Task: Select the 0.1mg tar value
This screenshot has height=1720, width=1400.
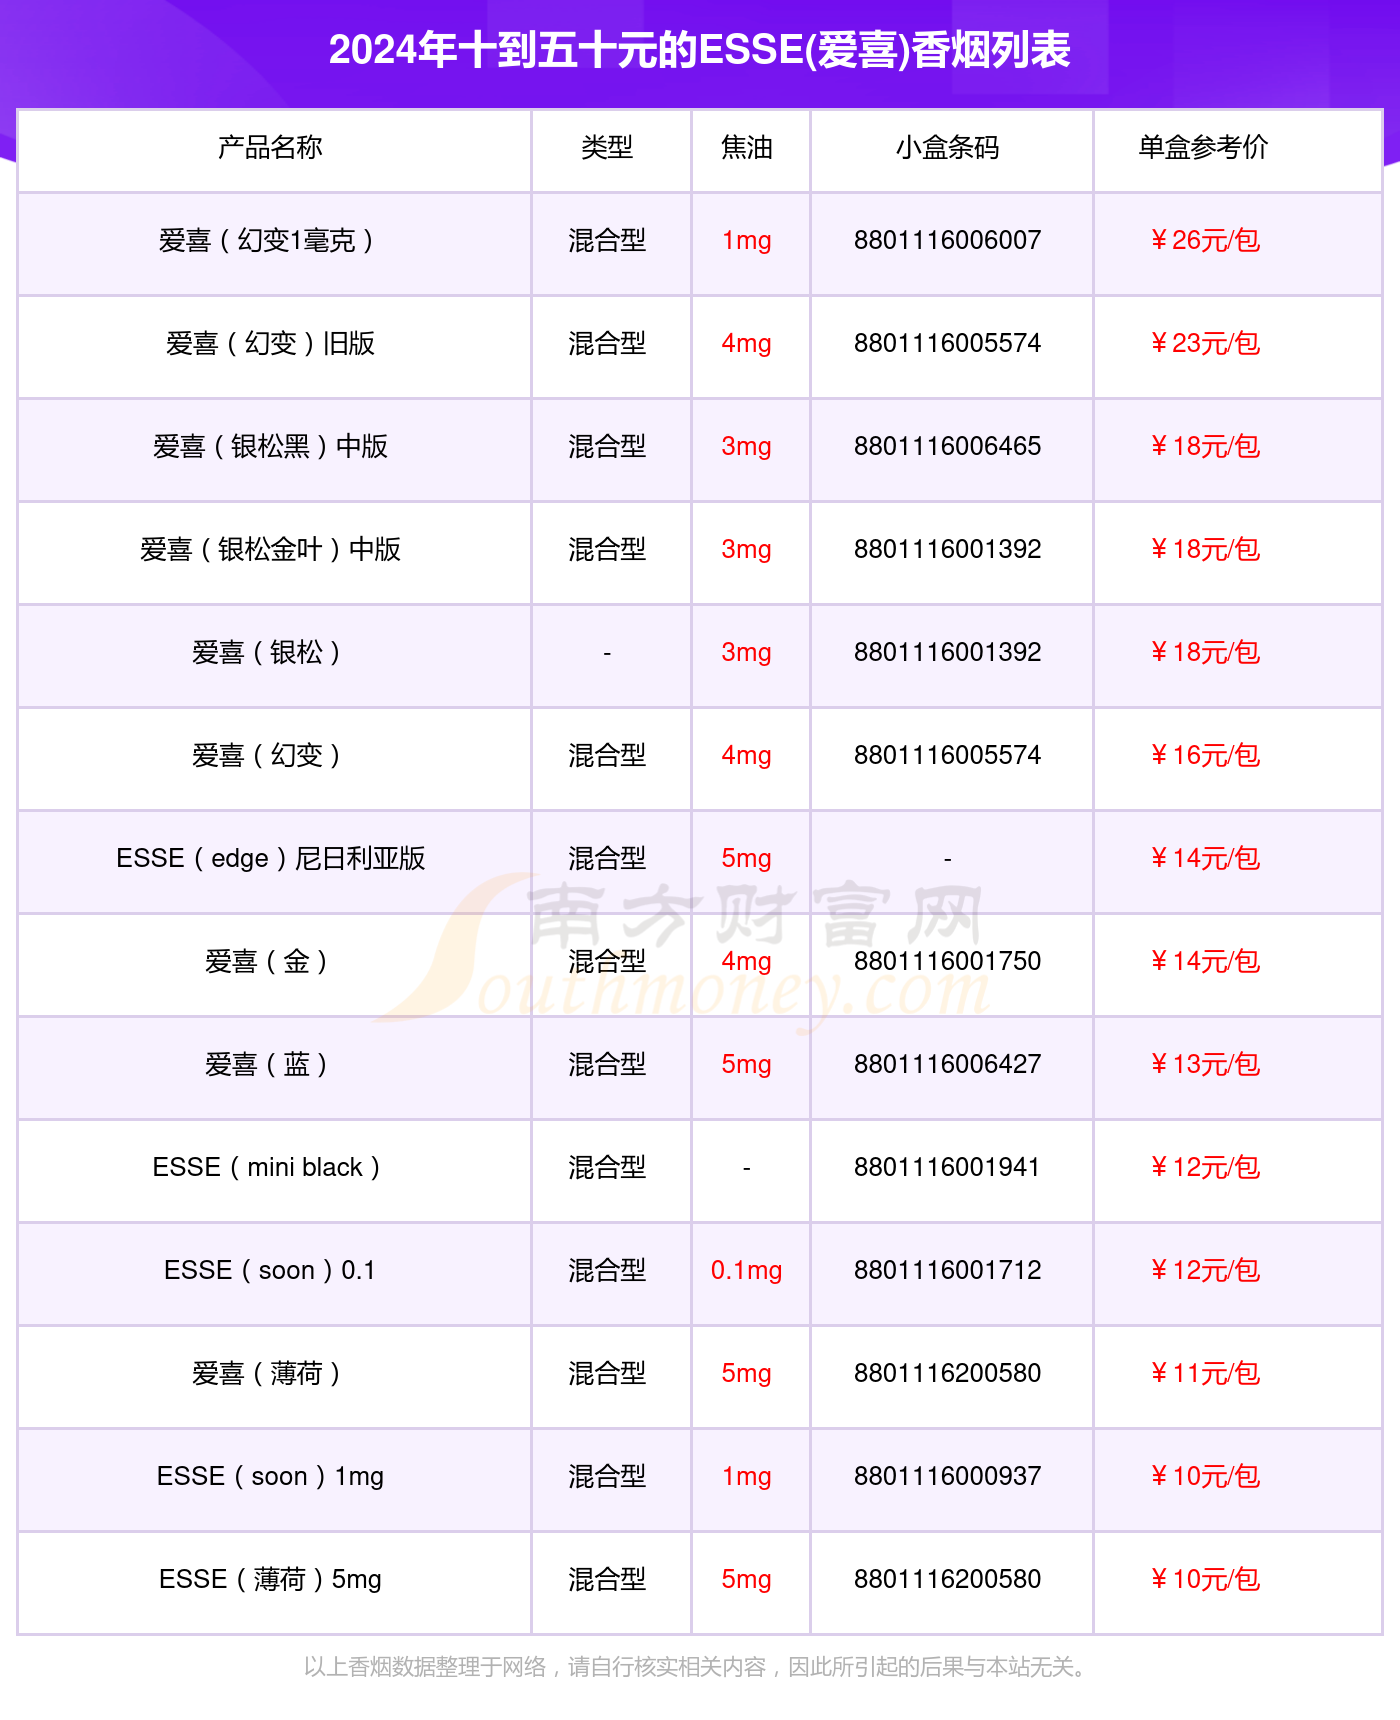Action: (747, 1271)
